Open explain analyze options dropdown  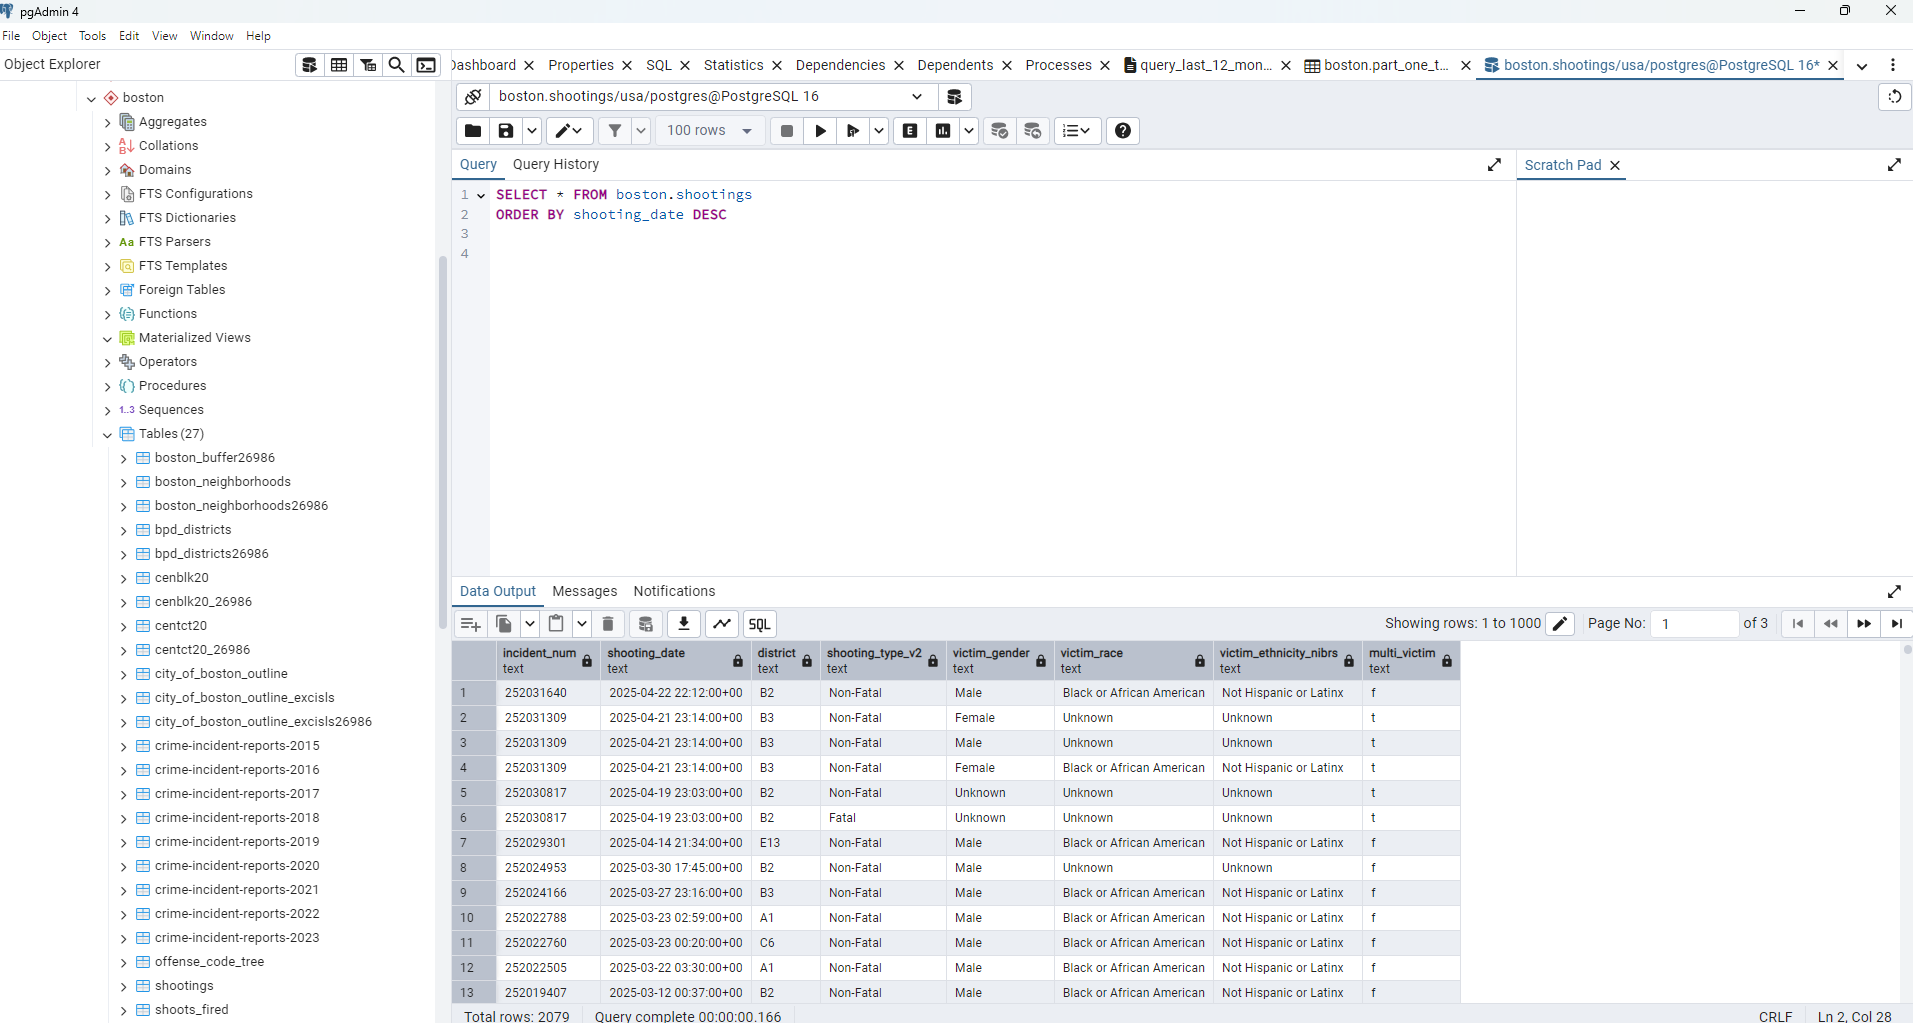point(968,131)
